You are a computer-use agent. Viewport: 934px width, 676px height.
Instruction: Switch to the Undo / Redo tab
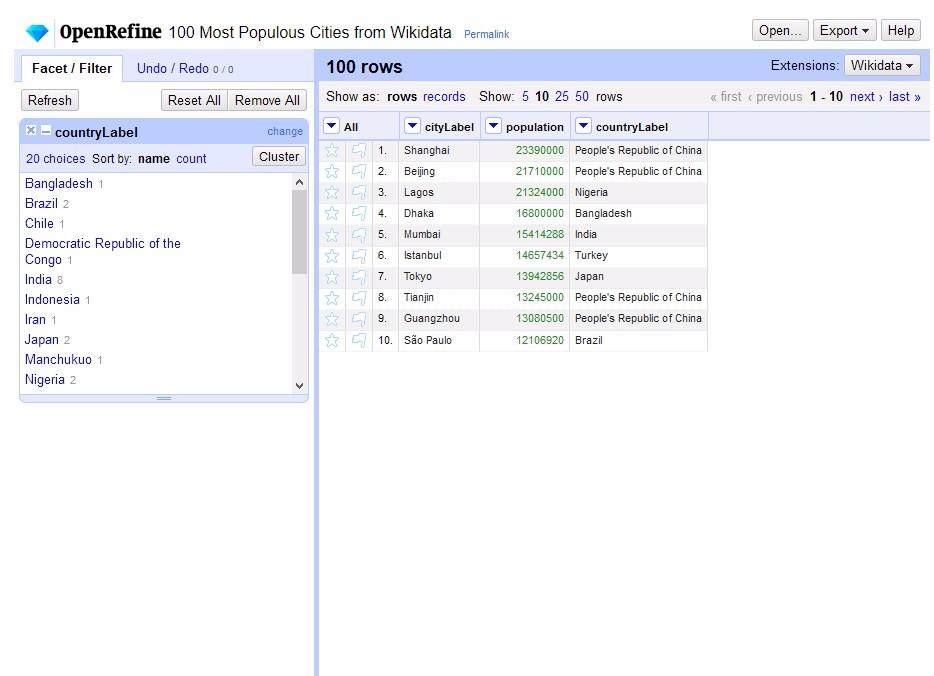click(x=185, y=68)
